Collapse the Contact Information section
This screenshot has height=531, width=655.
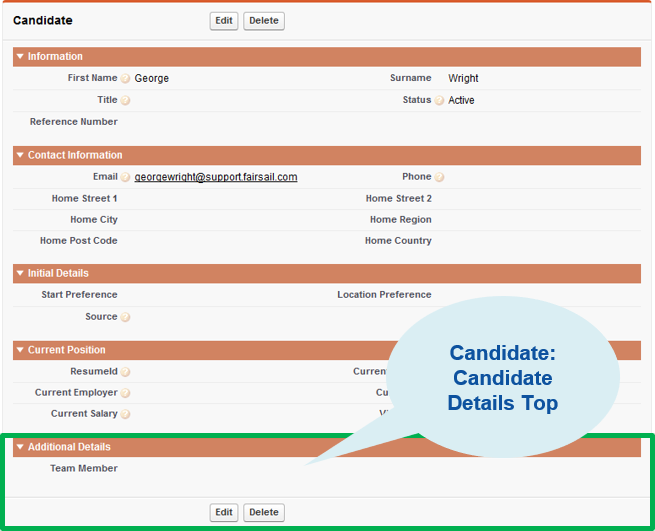[x=20, y=156]
